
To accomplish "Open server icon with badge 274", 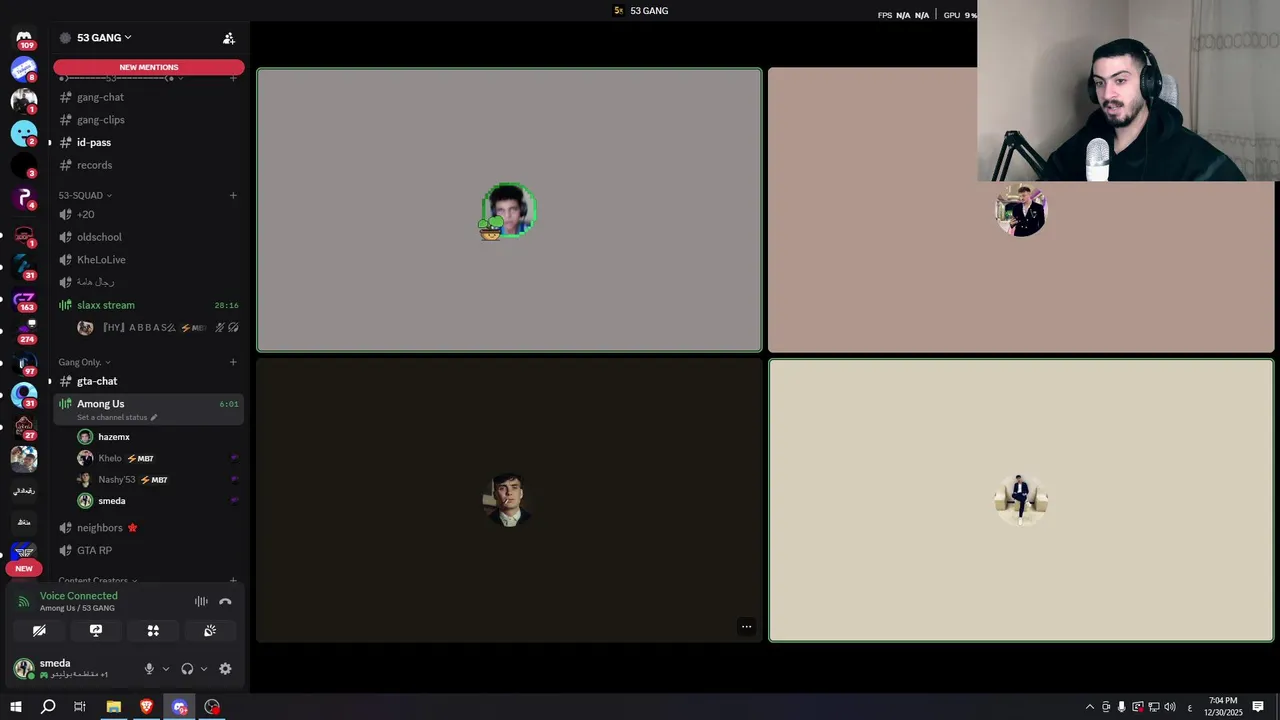I will tap(24, 331).
